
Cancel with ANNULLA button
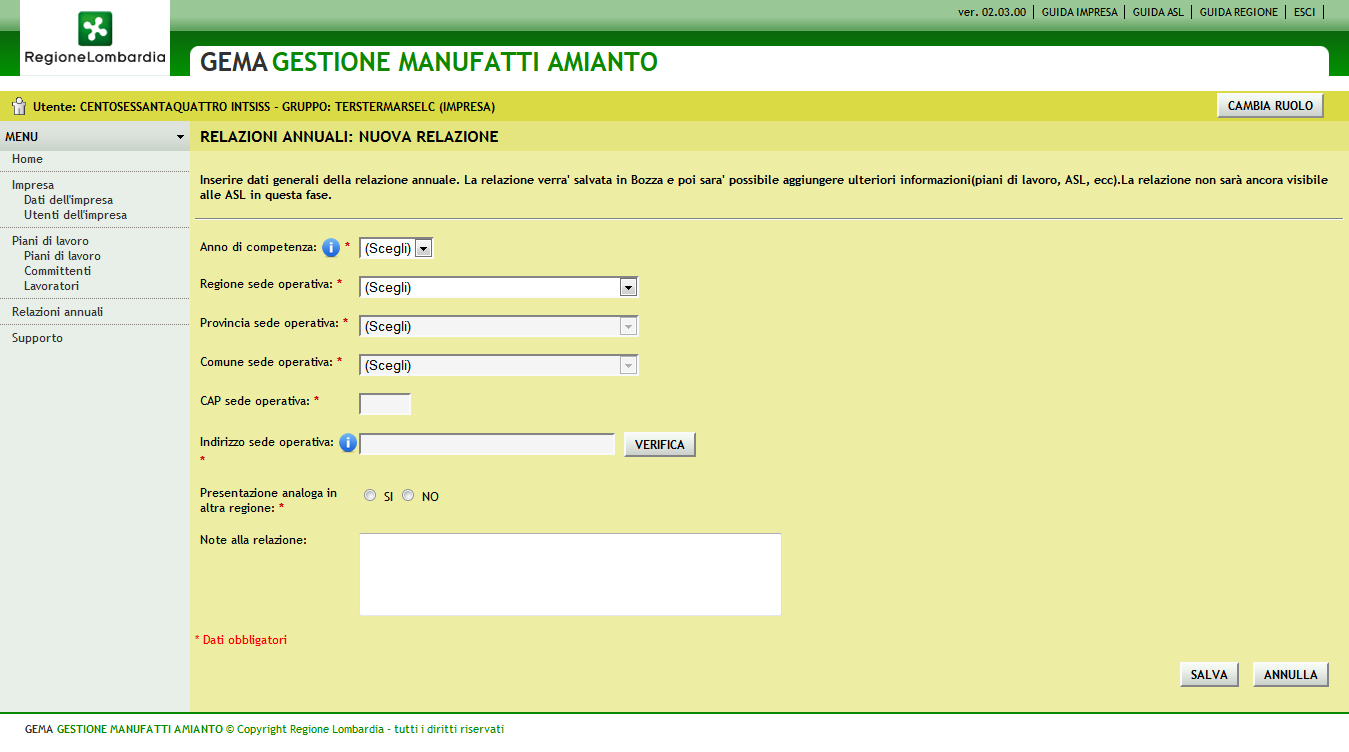coord(1291,675)
